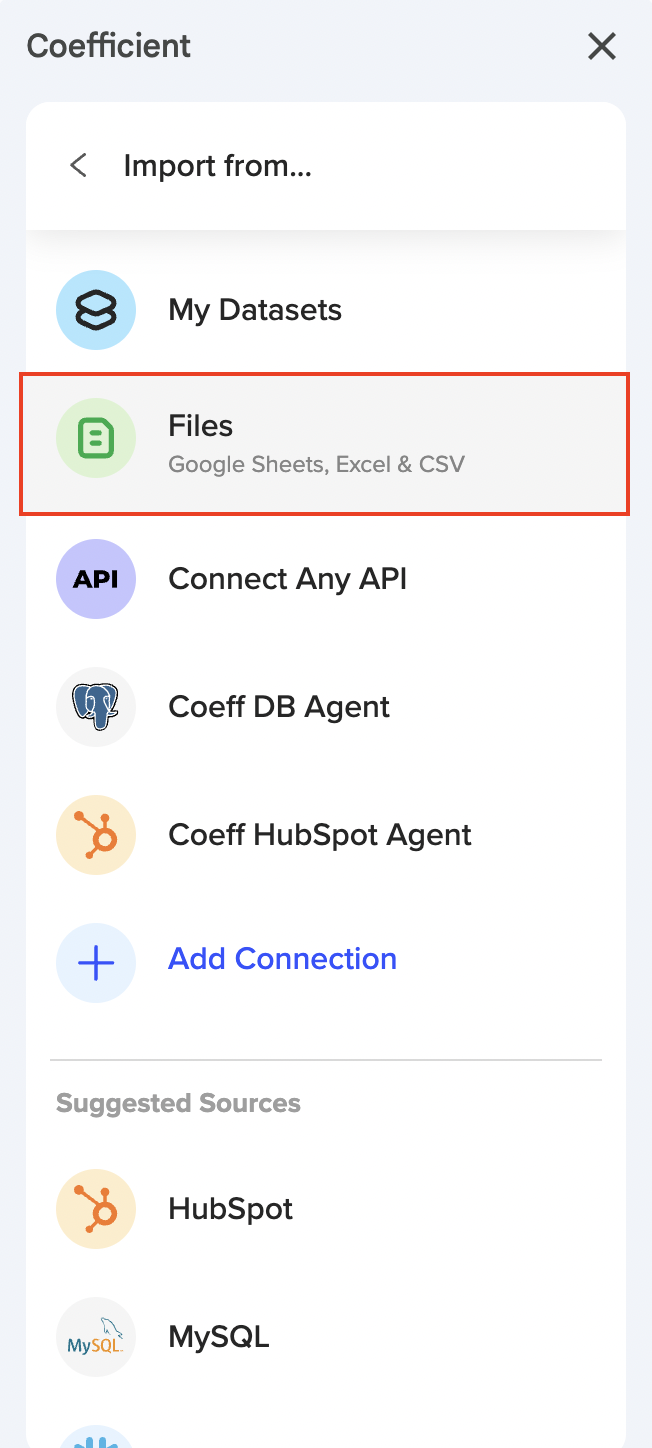Click the Coeff HubSpot Agent icon
The image size is (652, 1448).
tap(96, 835)
